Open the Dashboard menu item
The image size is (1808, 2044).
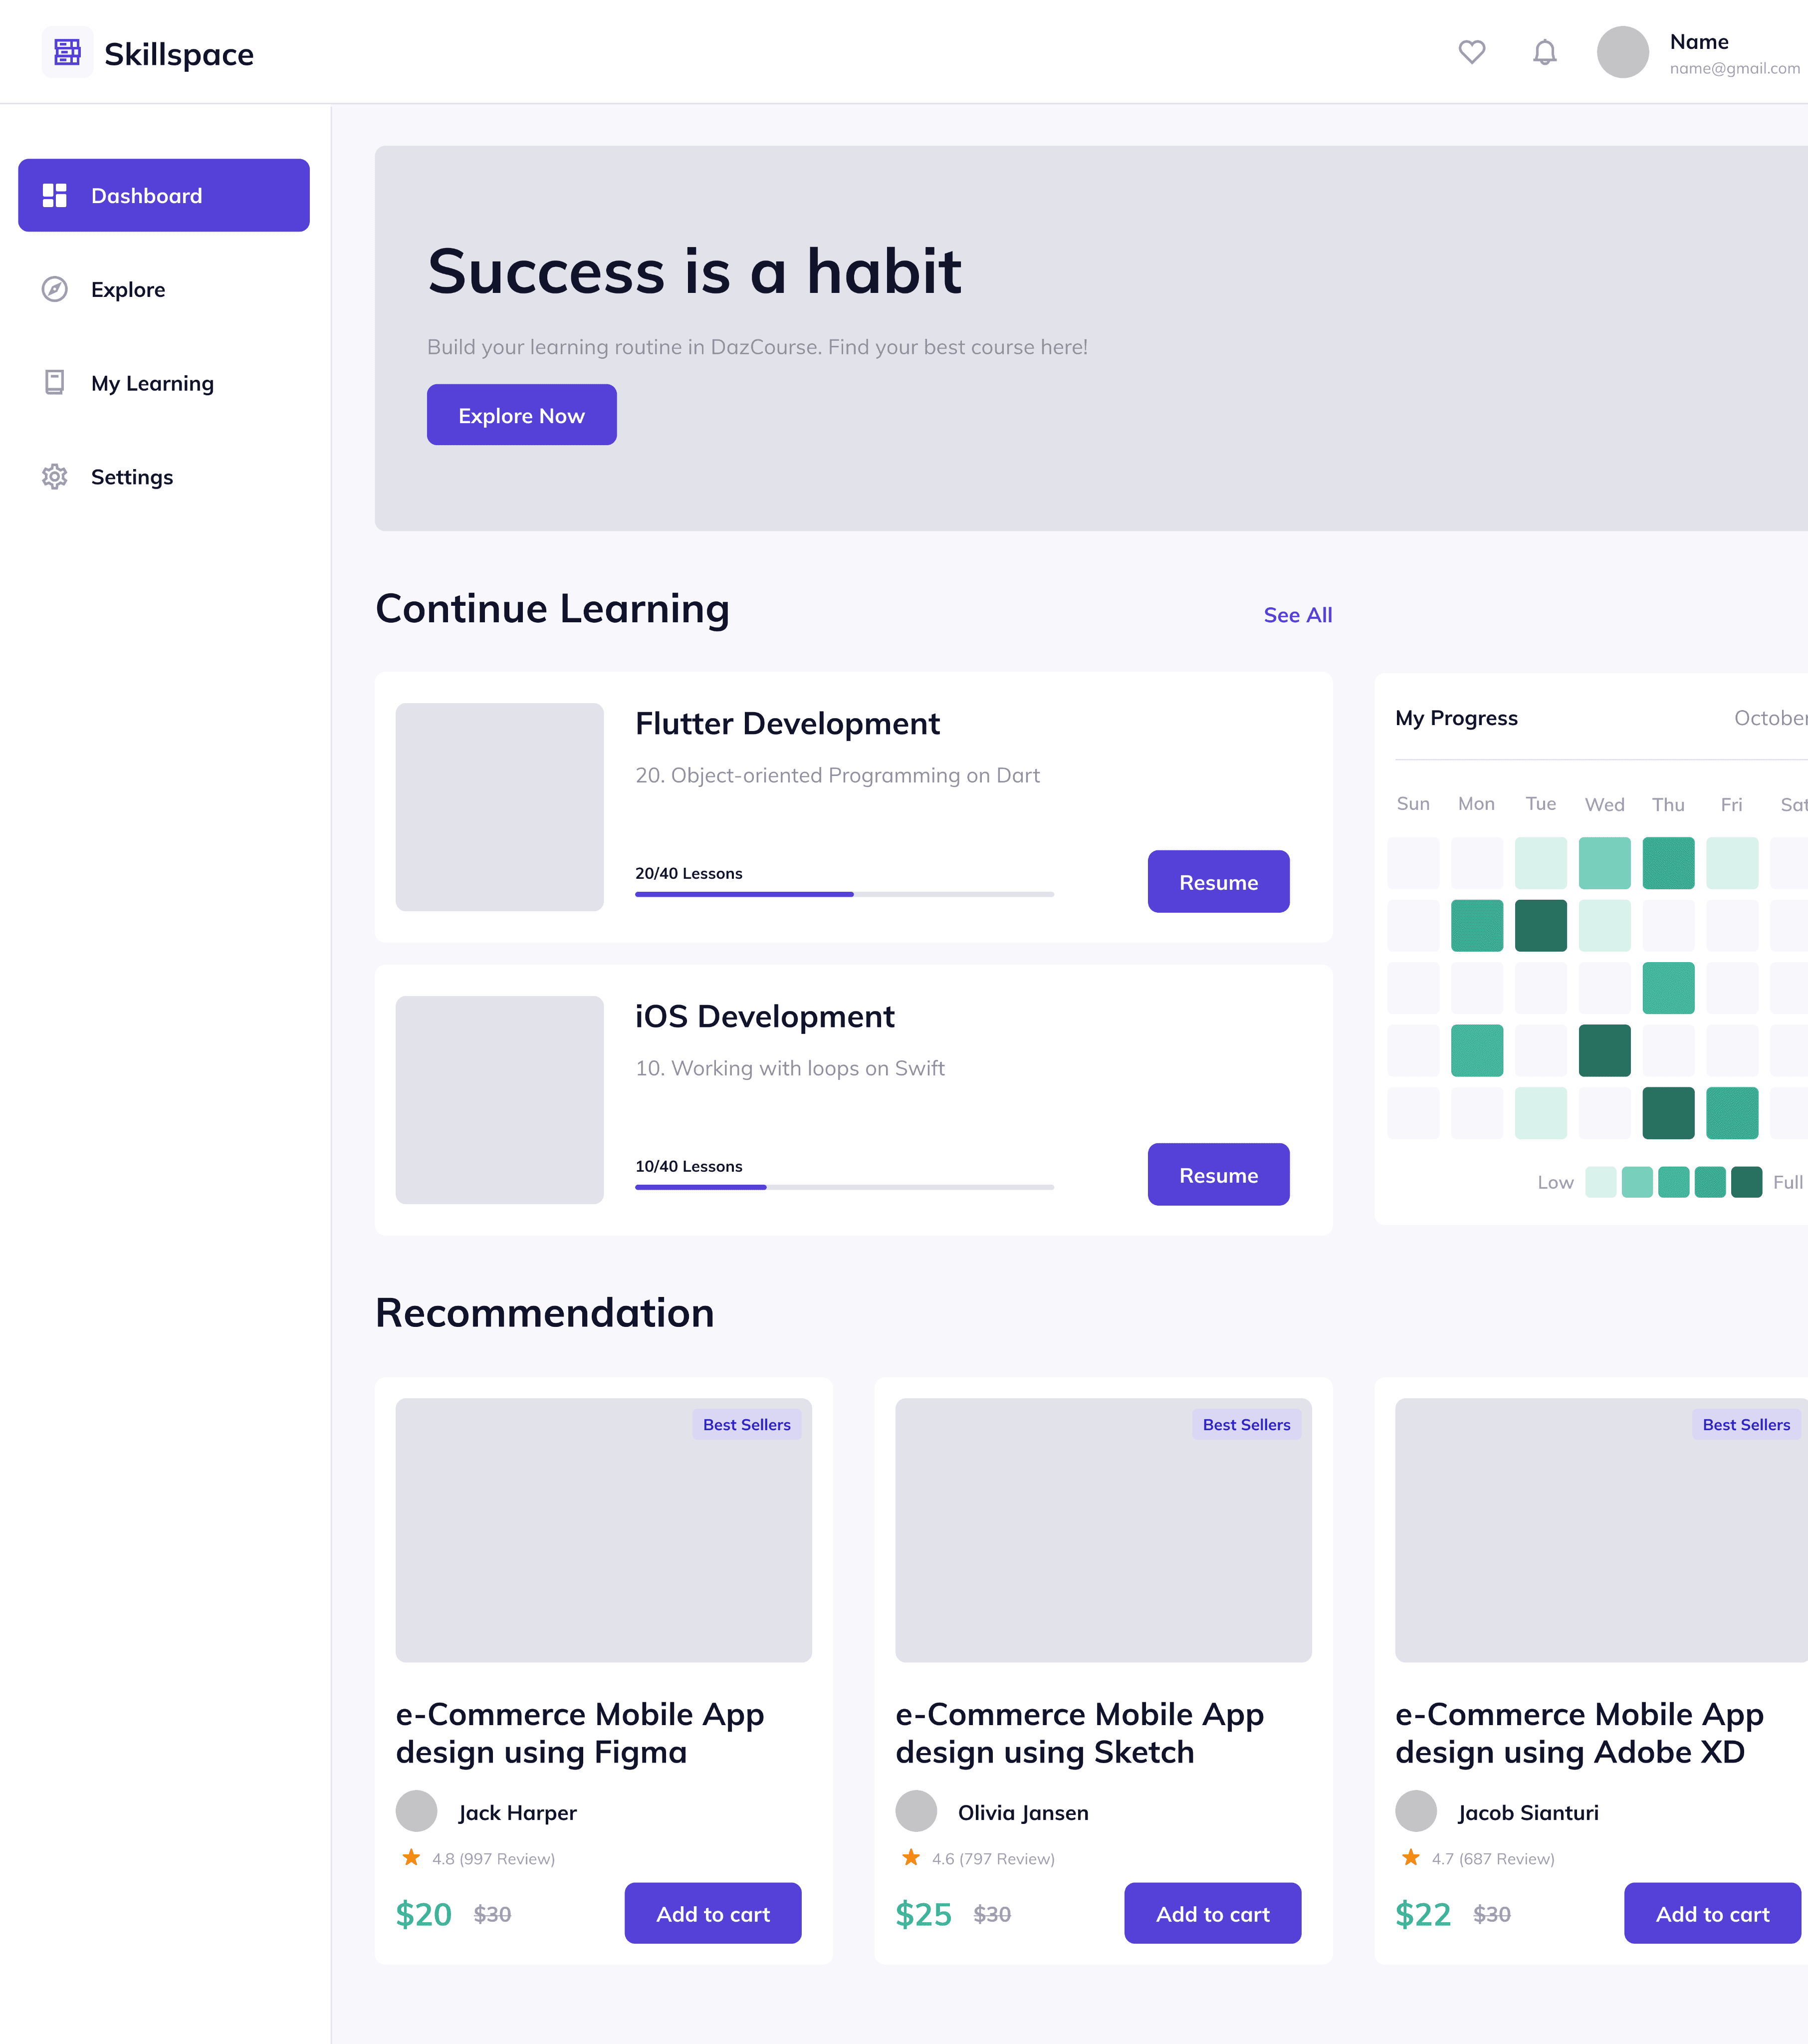point(164,195)
